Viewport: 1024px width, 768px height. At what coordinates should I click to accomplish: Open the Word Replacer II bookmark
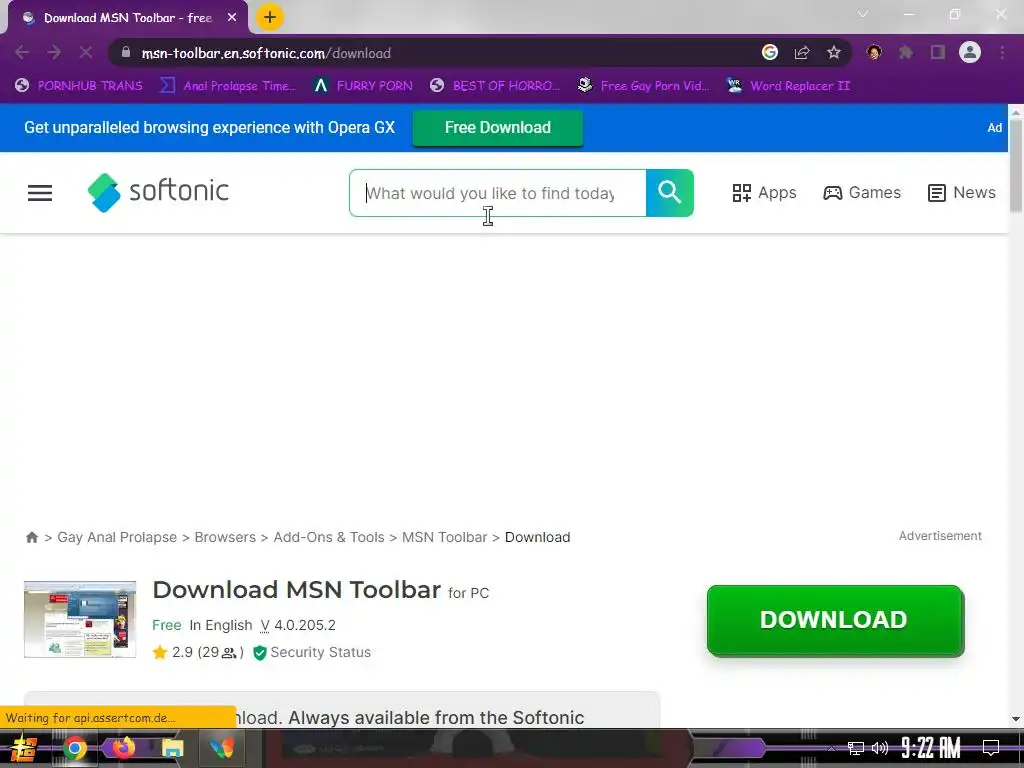click(x=789, y=86)
